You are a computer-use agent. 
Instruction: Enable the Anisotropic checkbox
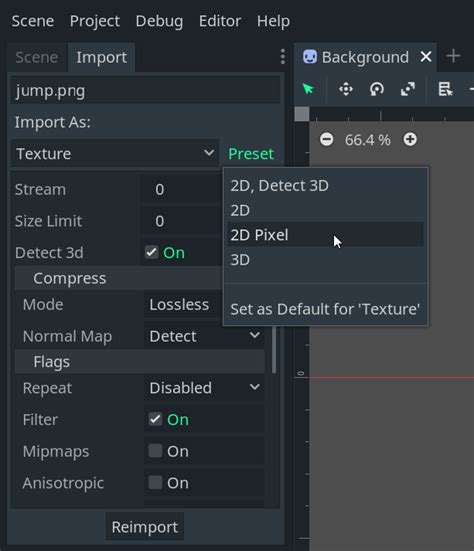point(155,482)
